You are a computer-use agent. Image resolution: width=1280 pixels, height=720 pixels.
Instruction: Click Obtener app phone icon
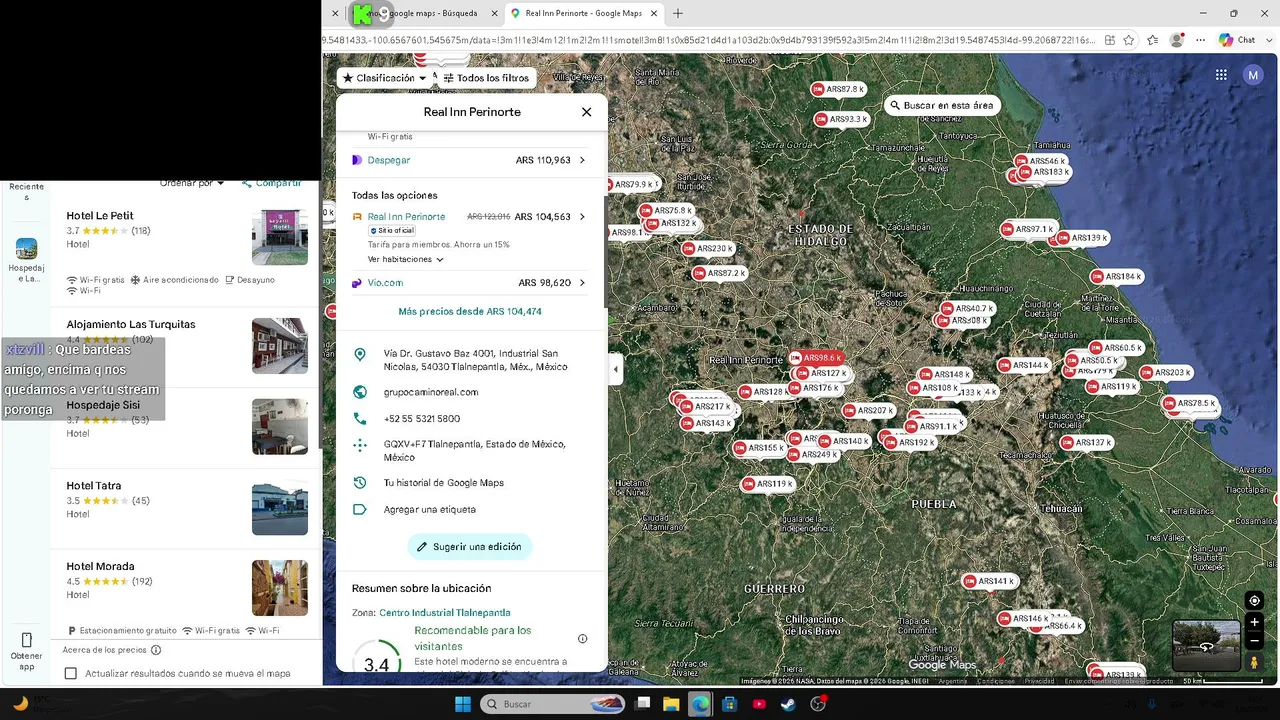click(27, 640)
